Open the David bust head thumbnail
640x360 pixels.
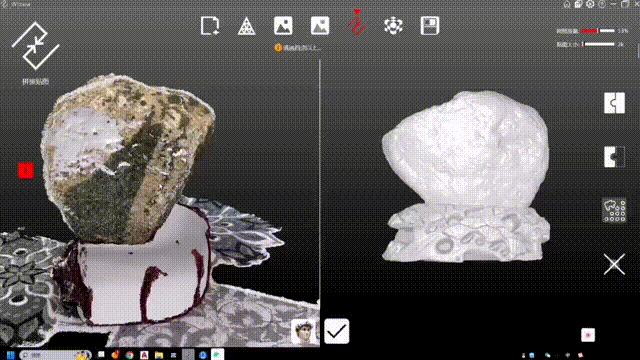click(x=303, y=331)
